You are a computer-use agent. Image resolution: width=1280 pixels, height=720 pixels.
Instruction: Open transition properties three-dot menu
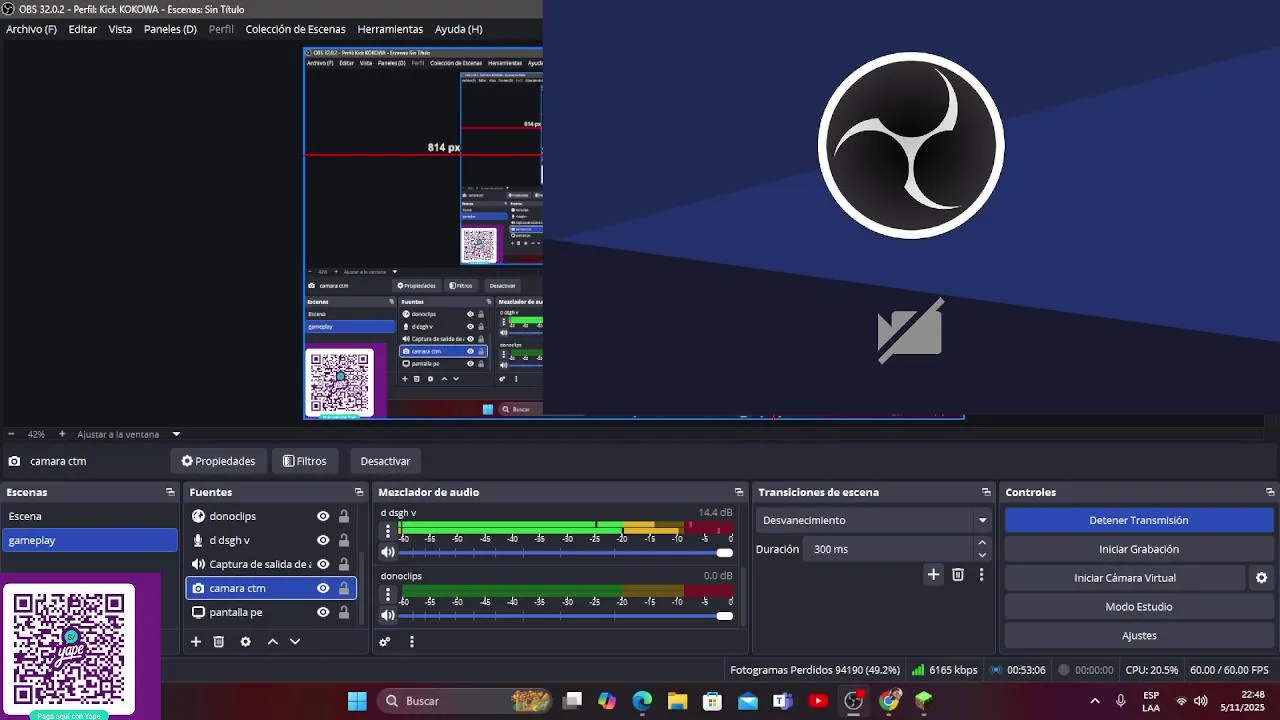[x=982, y=574]
